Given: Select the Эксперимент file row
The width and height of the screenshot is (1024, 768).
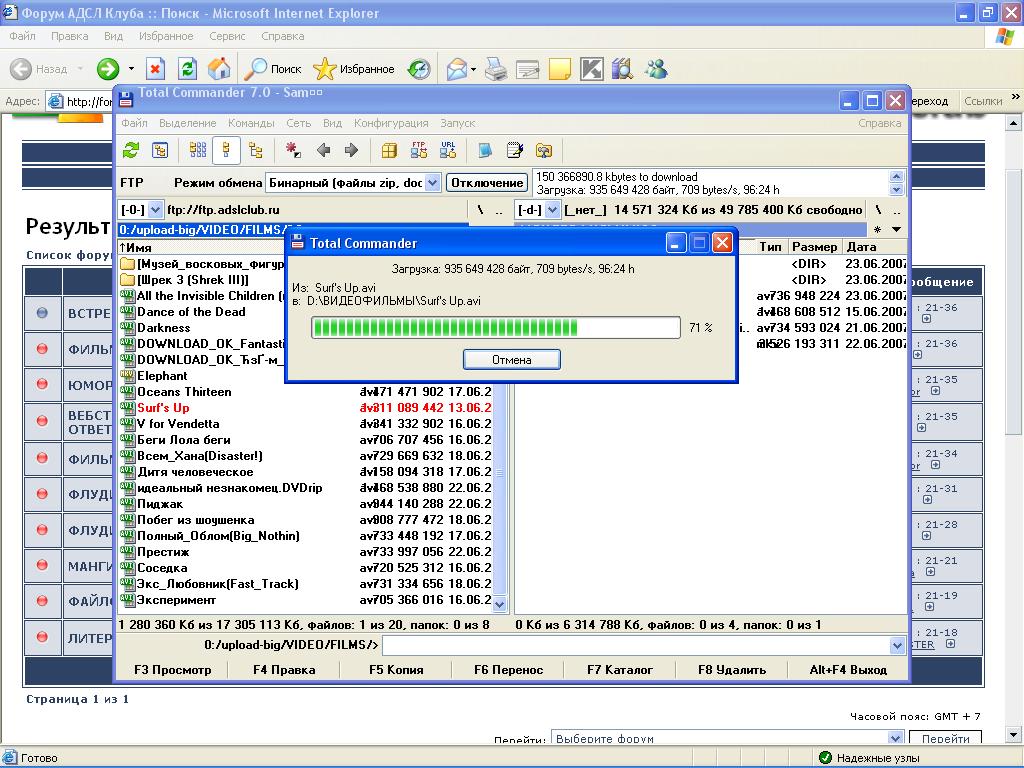Looking at the screenshot, I should pos(306,600).
